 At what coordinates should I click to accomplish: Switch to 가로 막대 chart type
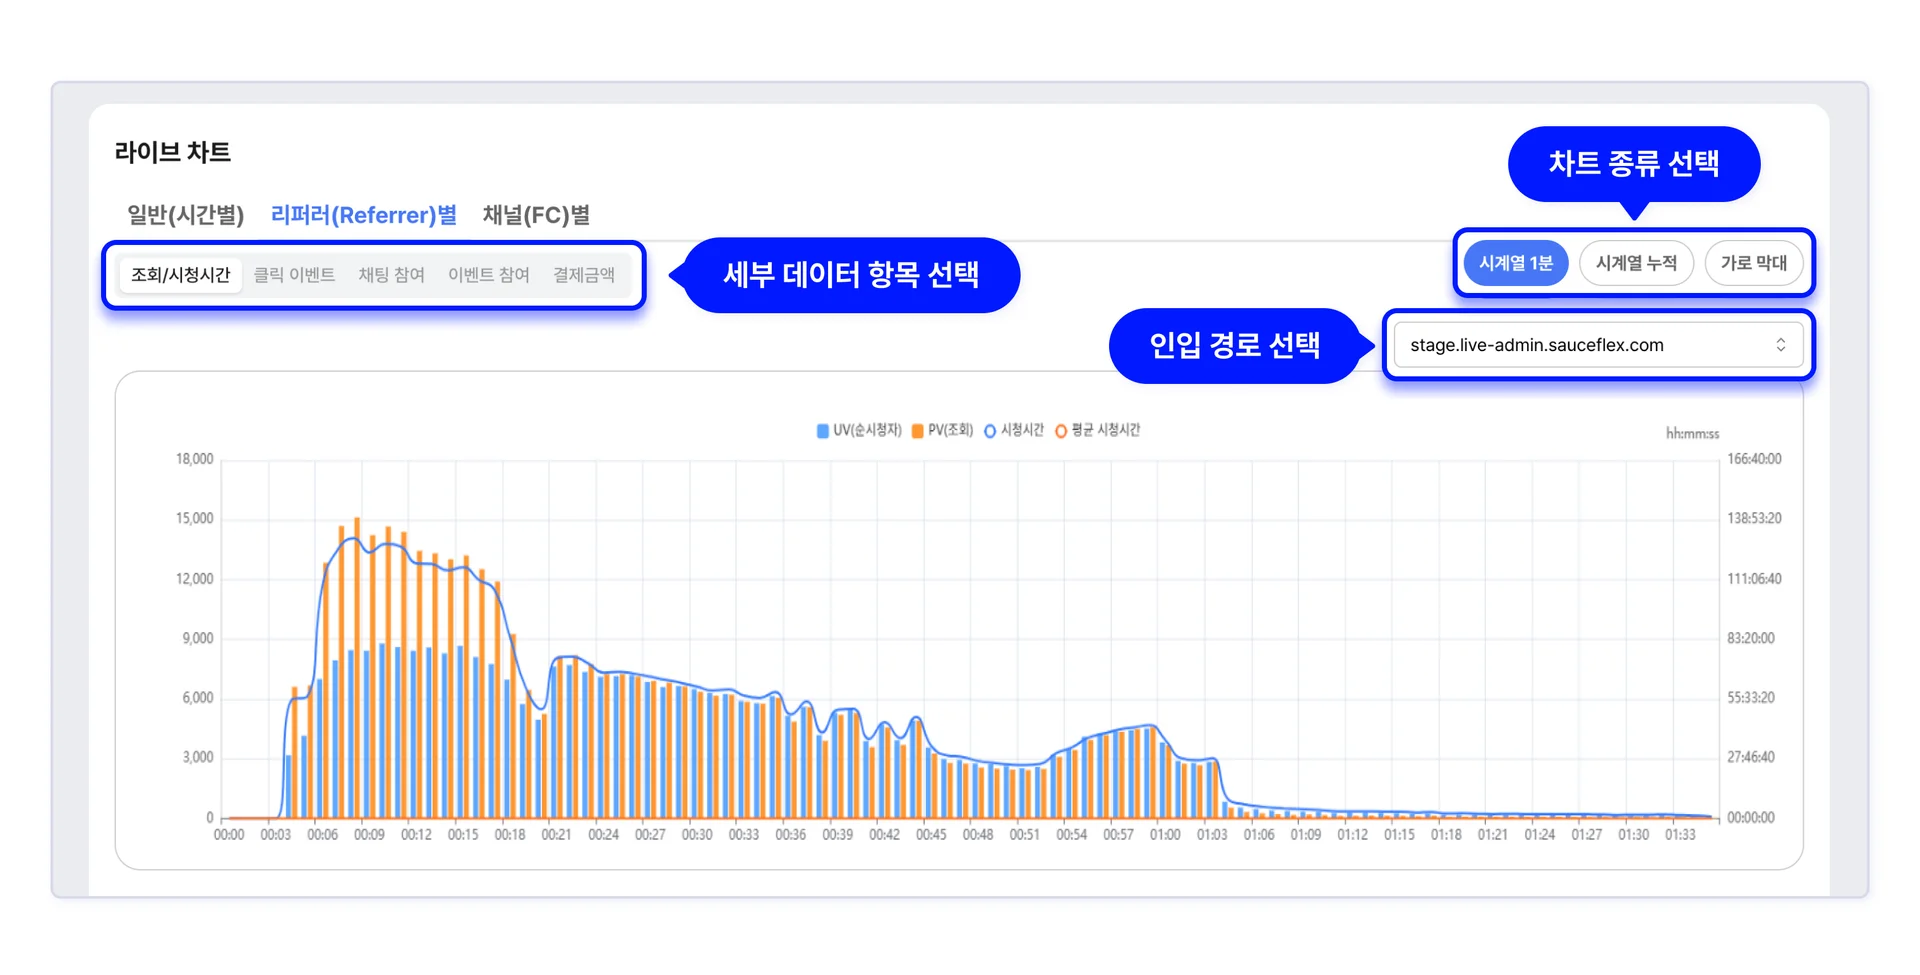point(1755,263)
